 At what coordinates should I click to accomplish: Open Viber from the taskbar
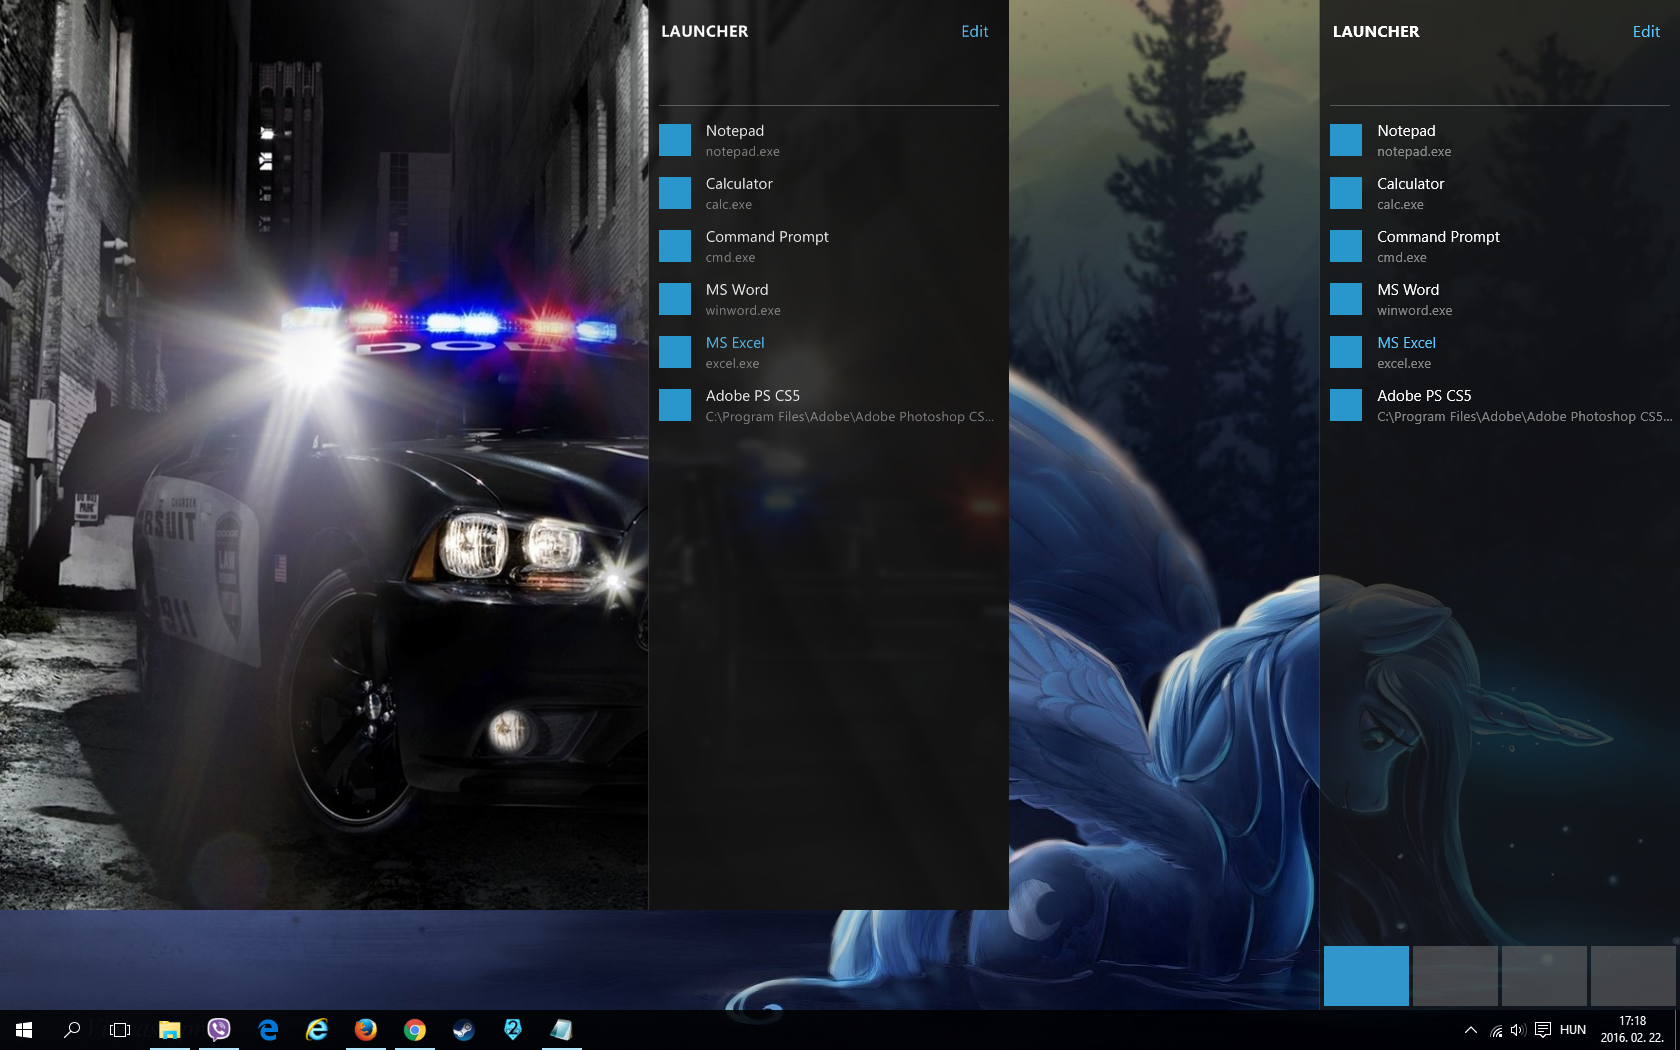coord(219,1029)
